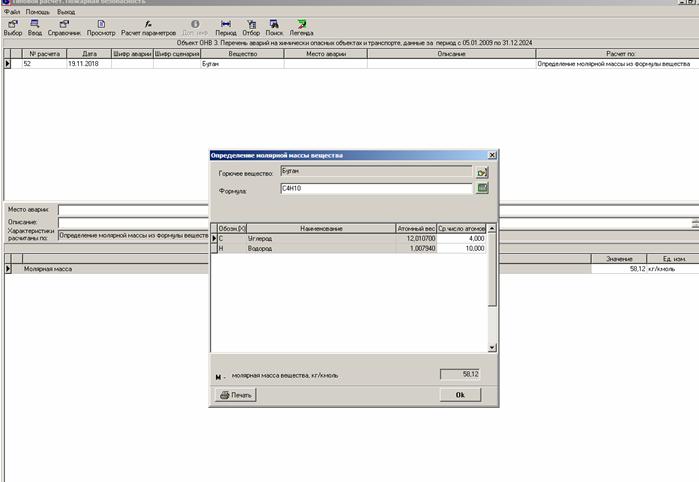Click the Просмотр toolbar icon
Screen dimensions: 699x482
pyautogui.click(x=101, y=24)
